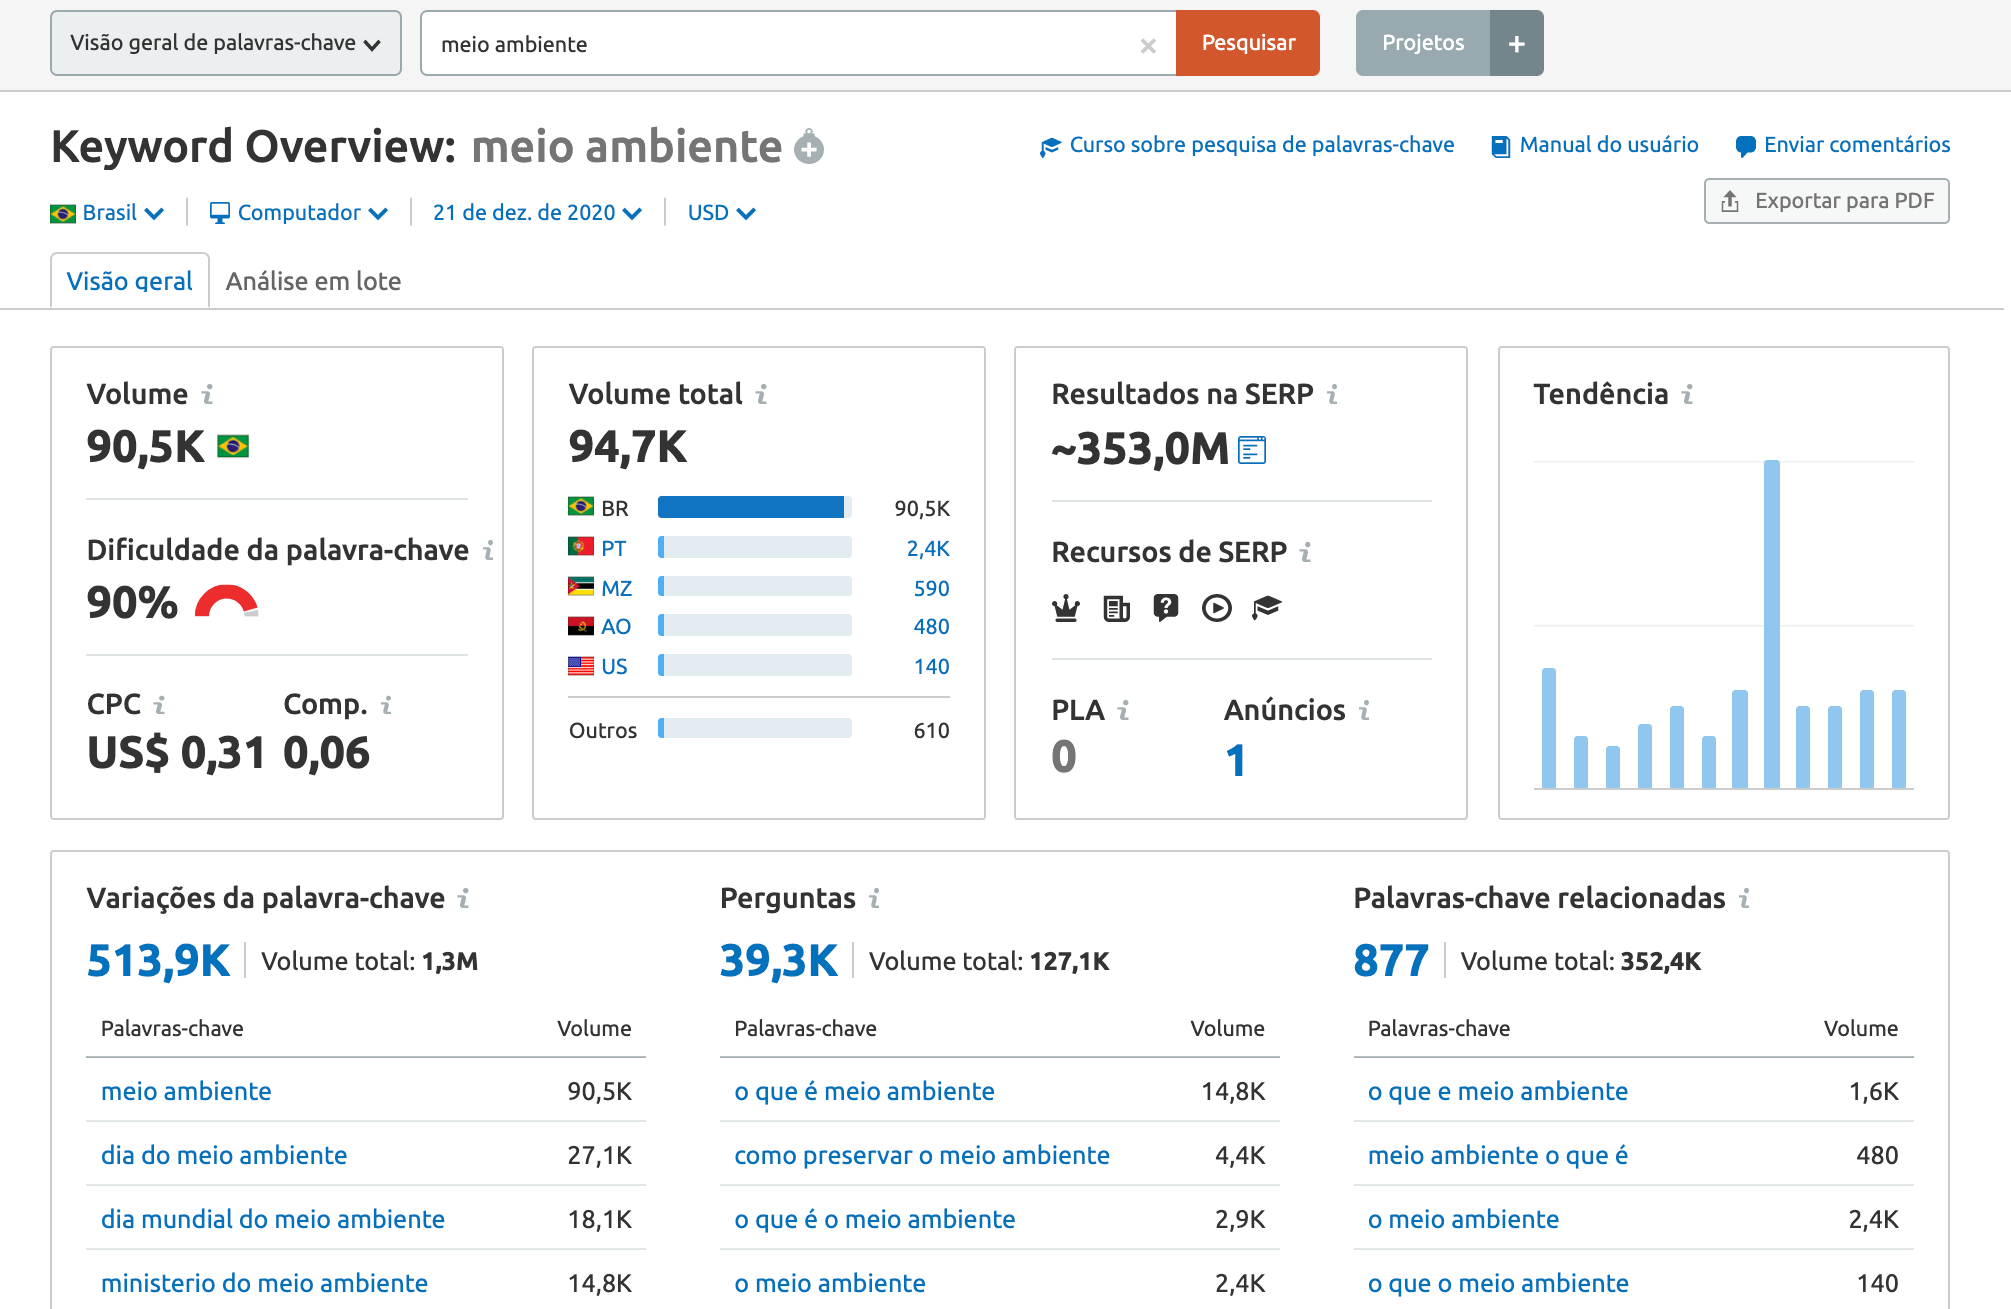
Task: Click the tallest bar in Tendência chart
Action: pos(1772,624)
